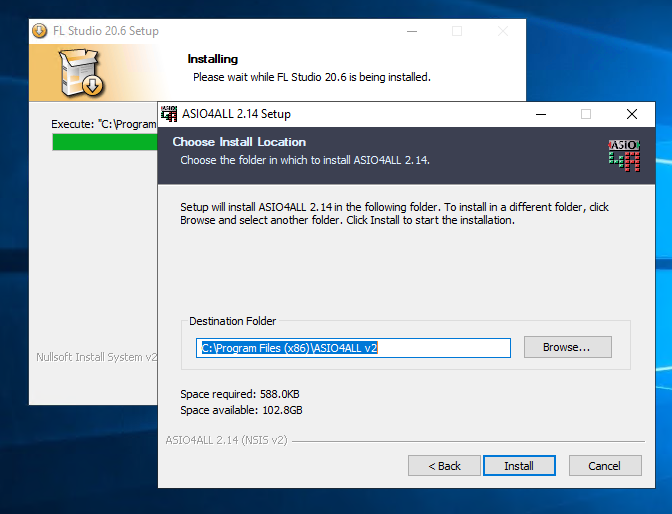Screen dimensions: 672x514
Task: Click the 'Destination Folder' group label
Action: click(232, 321)
